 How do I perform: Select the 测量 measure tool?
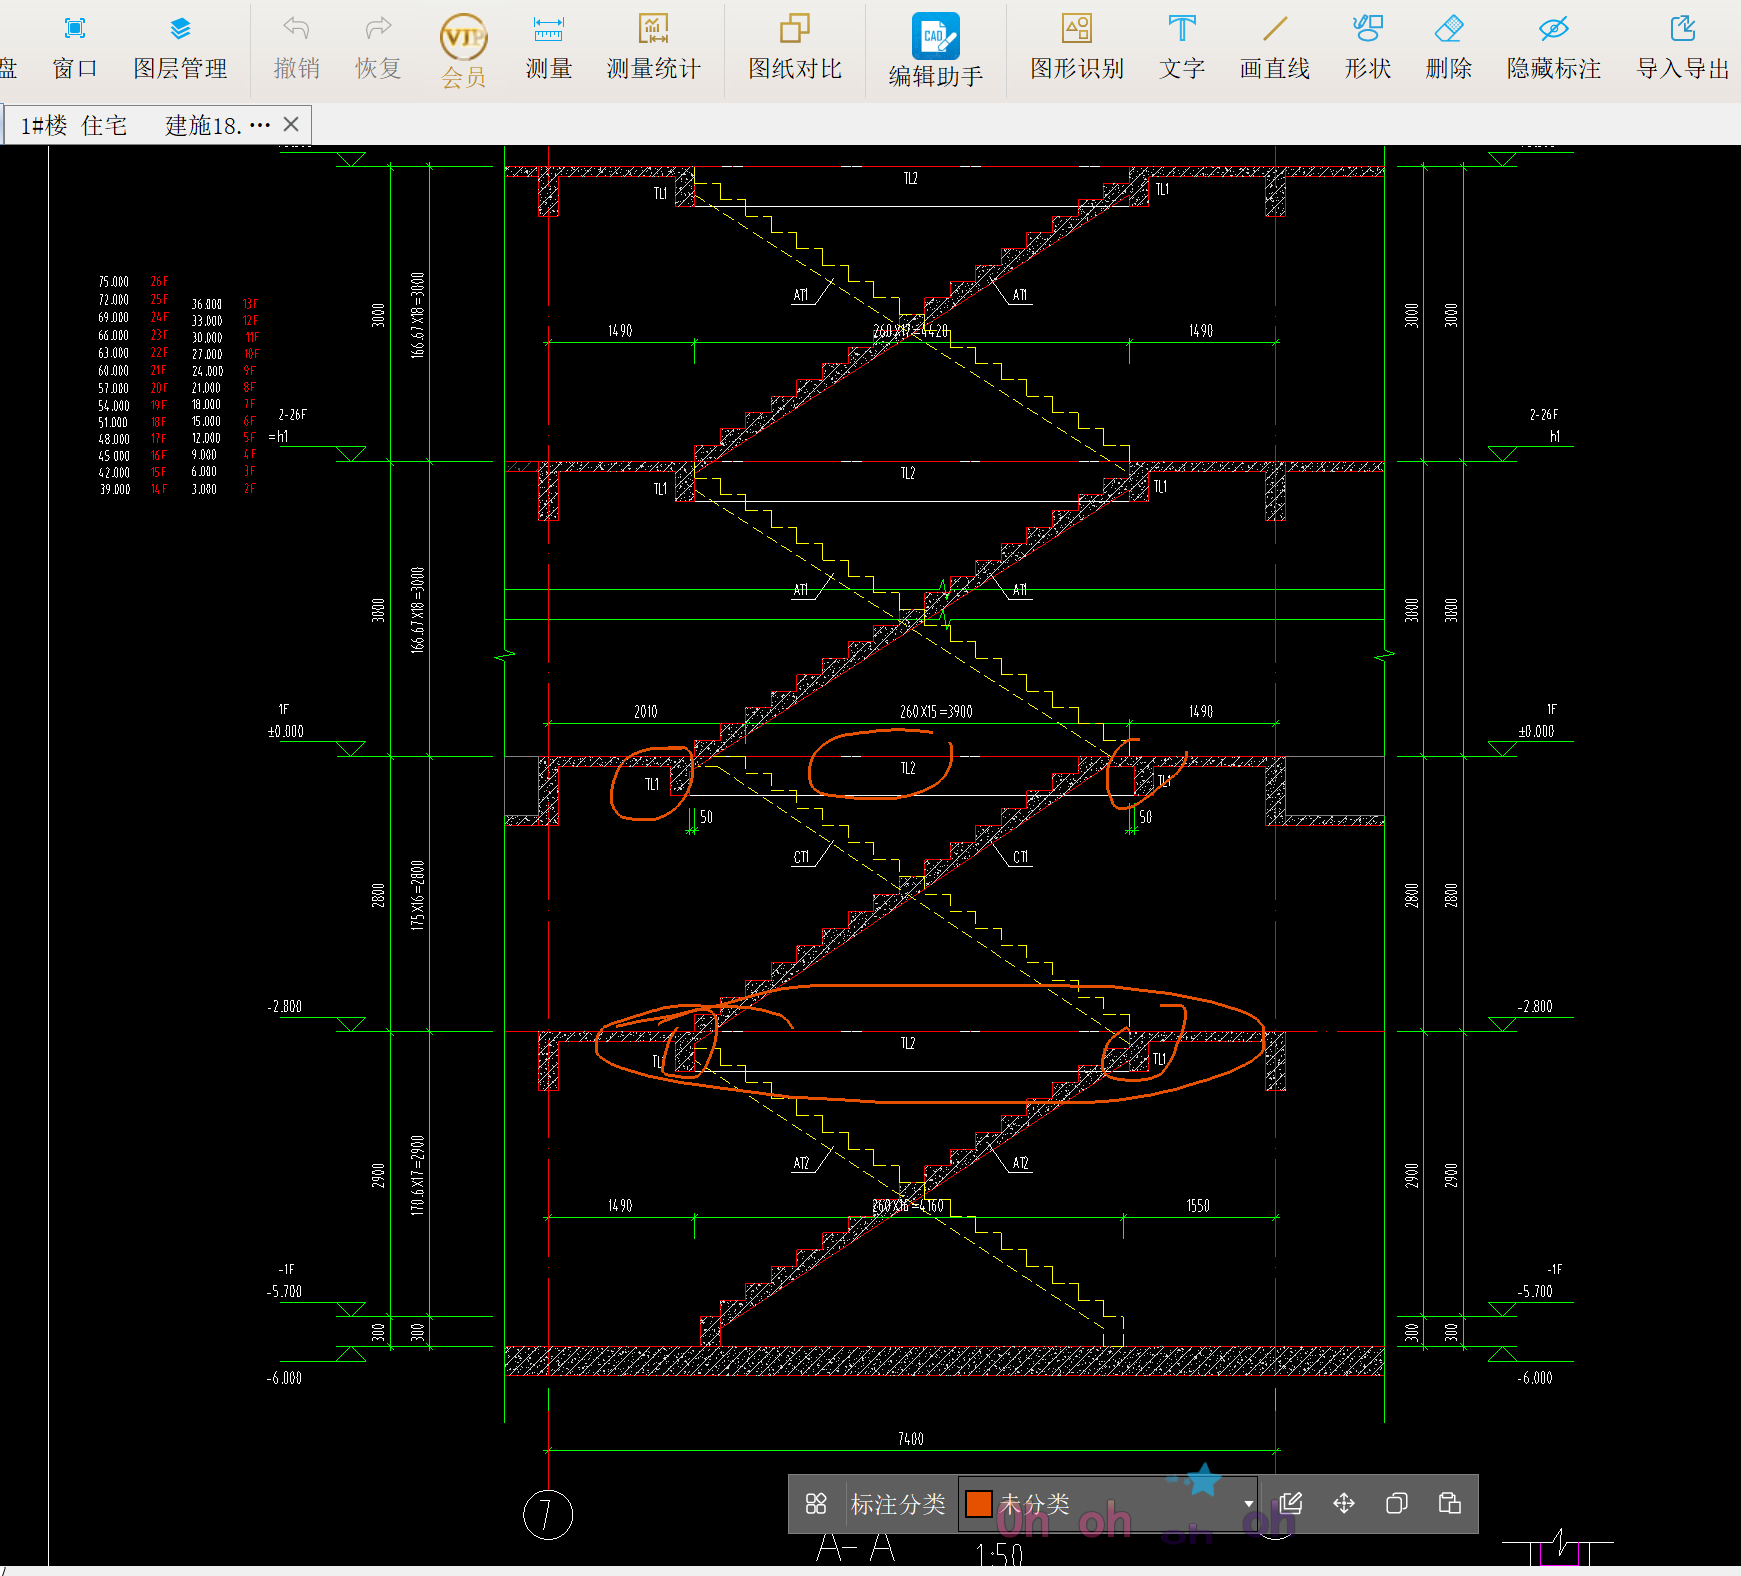[549, 47]
